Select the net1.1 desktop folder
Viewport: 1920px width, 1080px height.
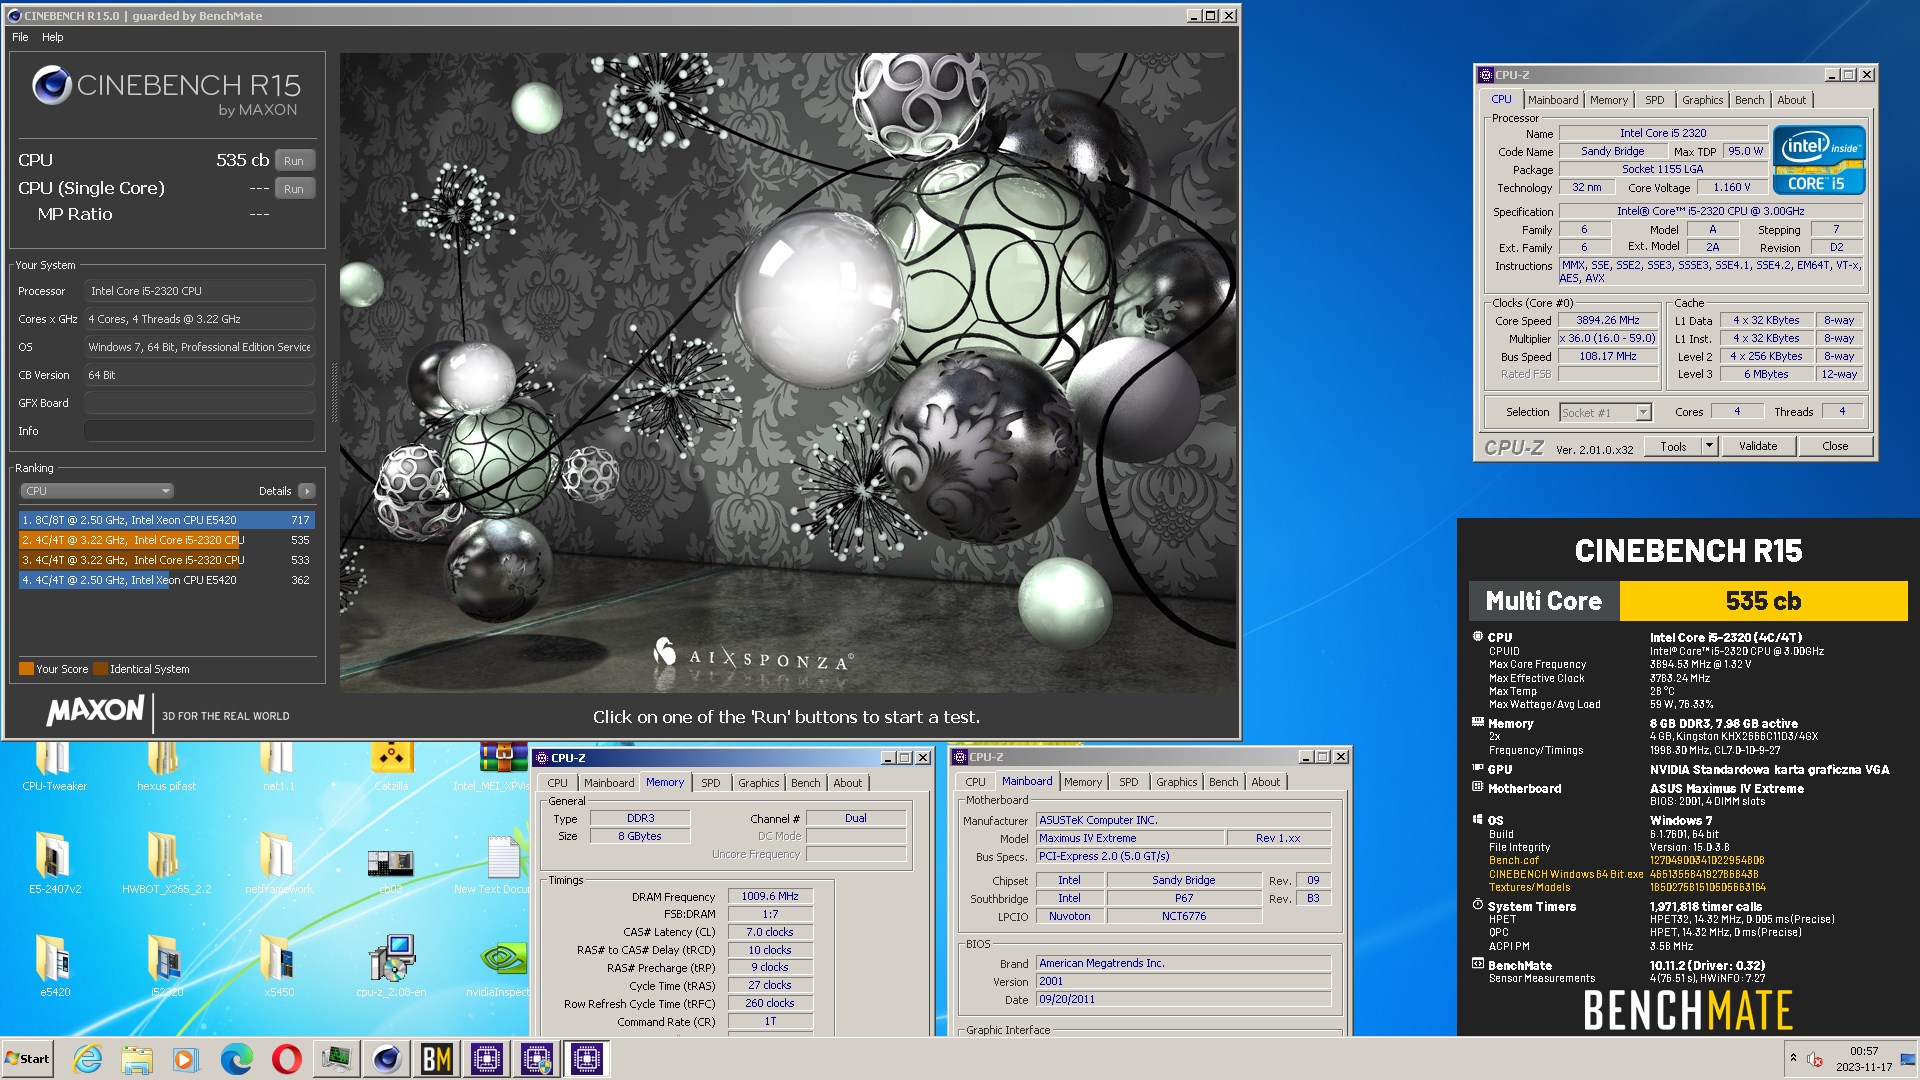click(279, 768)
